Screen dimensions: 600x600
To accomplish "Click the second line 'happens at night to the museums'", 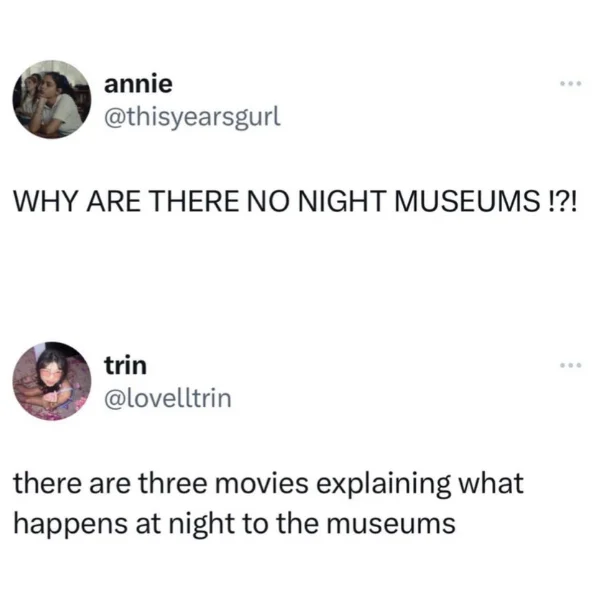I will coord(235,524).
